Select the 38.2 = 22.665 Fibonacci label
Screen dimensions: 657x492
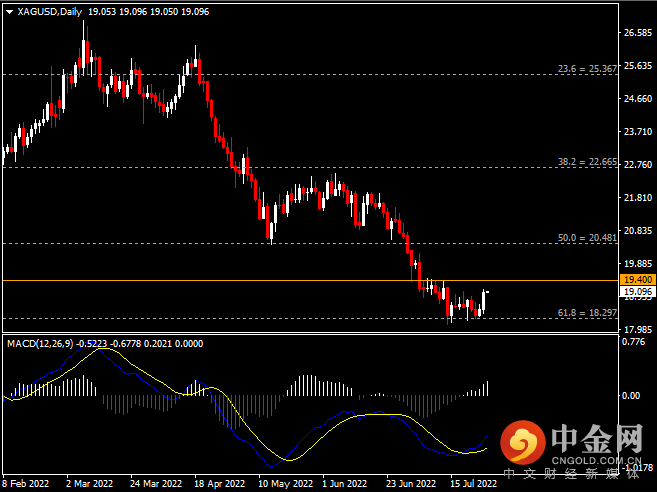click(x=587, y=162)
